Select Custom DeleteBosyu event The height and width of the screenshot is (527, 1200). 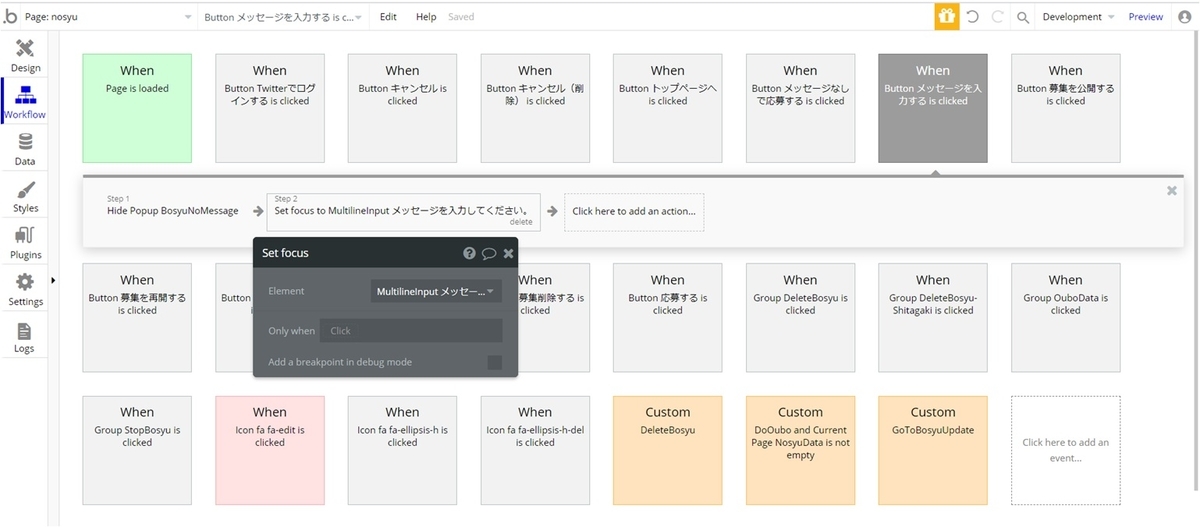click(x=668, y=450)
